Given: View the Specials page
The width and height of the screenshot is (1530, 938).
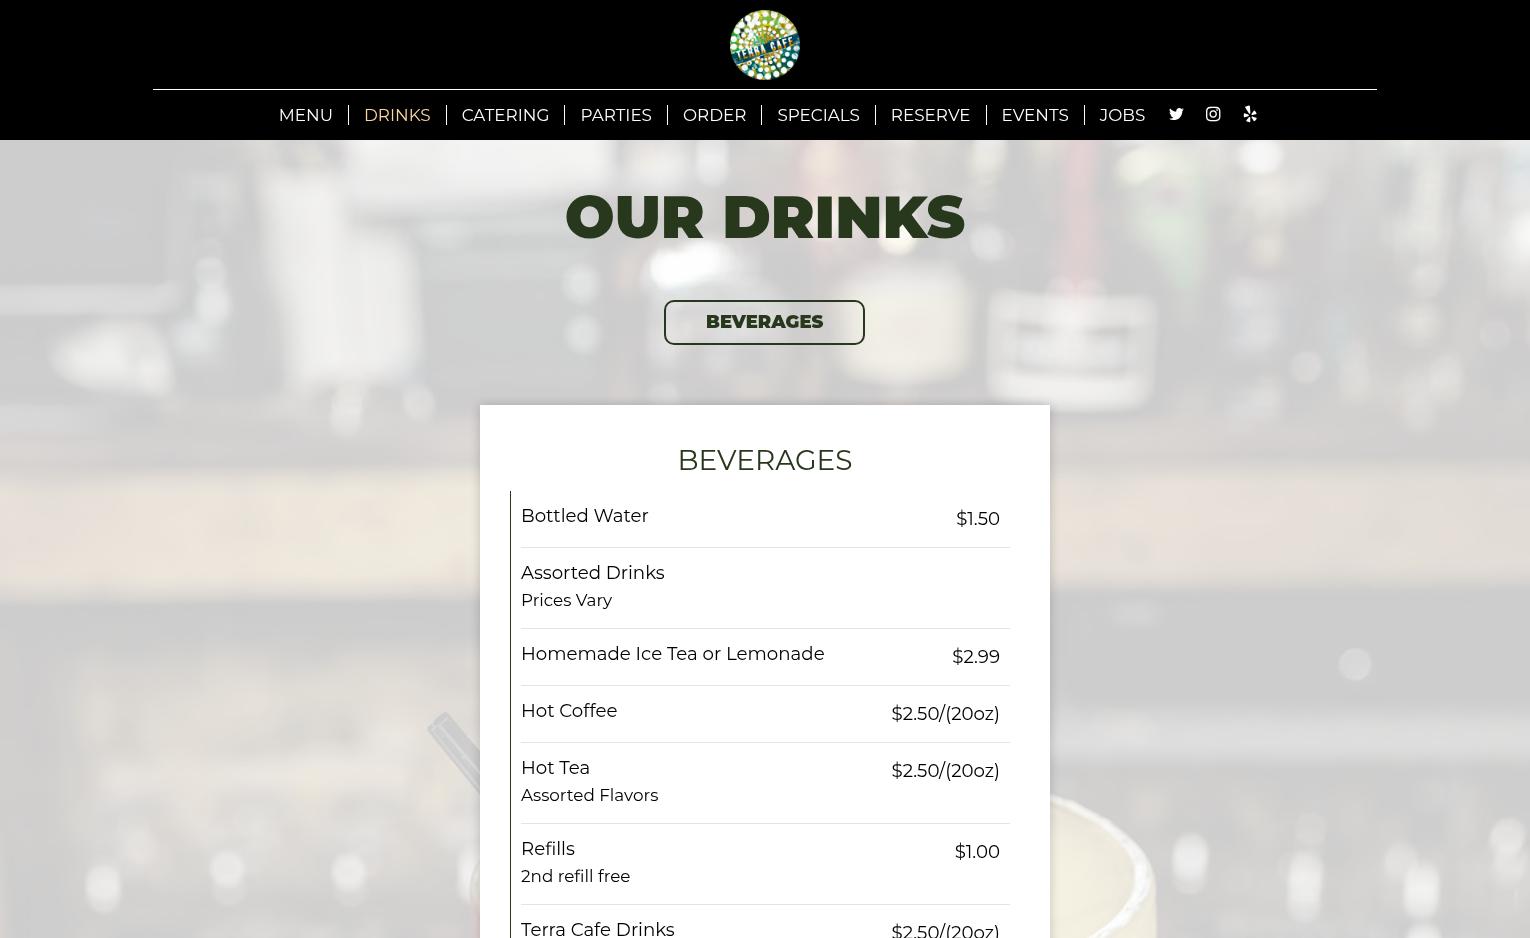Looking at the screenshot, I should [x=818, y=115].
